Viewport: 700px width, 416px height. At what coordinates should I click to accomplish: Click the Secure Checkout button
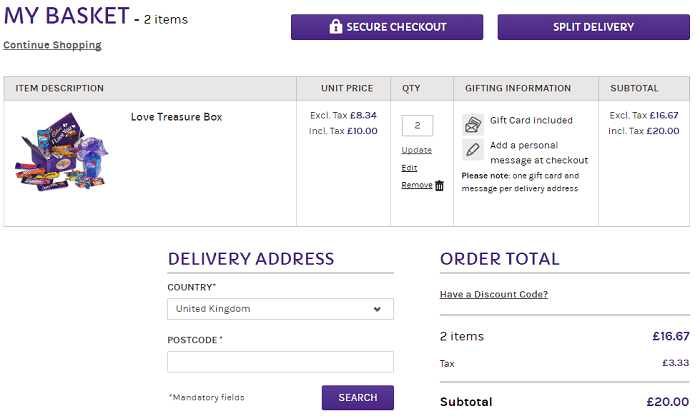(x=387, y=27)
